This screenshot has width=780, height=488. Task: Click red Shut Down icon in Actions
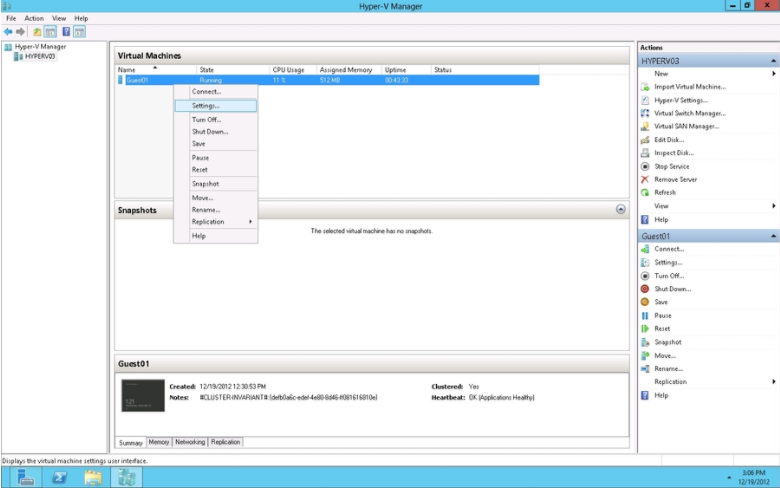coord(645,289)
